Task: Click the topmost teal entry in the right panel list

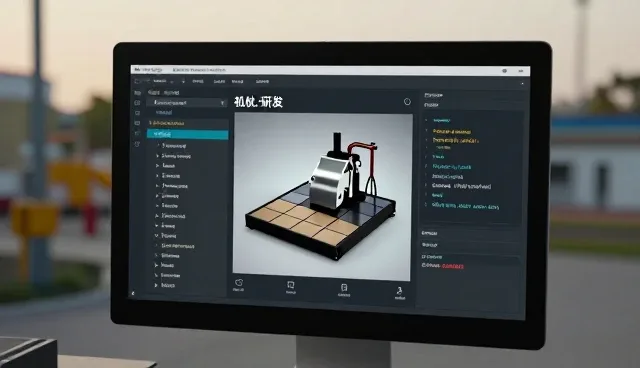Action: click(441, 120)
